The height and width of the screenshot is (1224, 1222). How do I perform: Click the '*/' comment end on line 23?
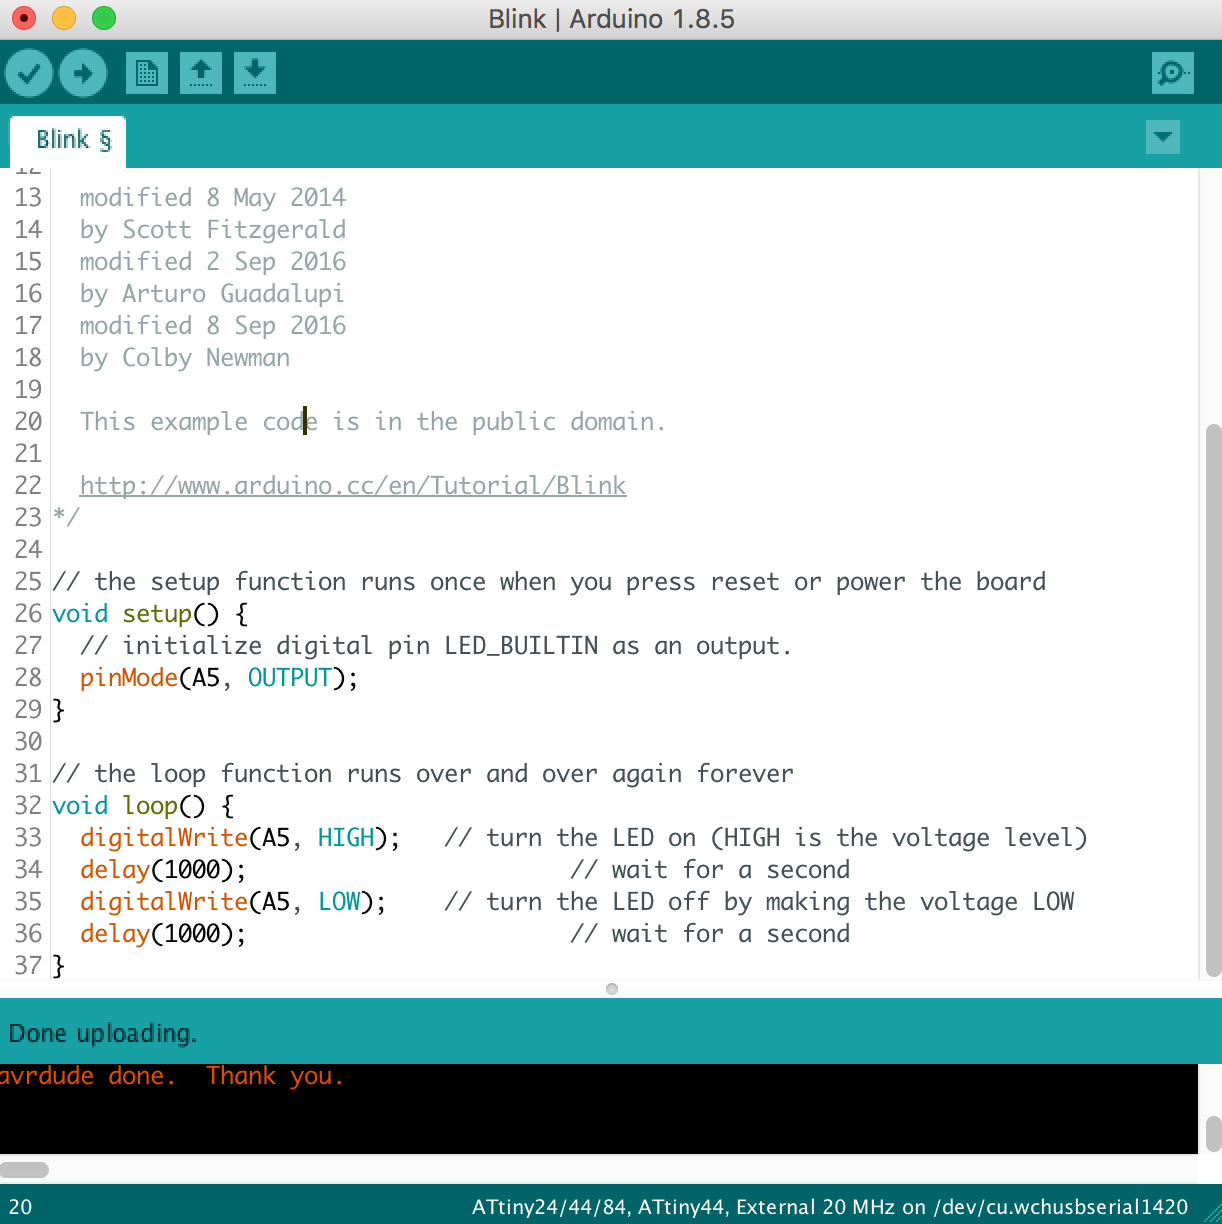click(x=65, y=518)
